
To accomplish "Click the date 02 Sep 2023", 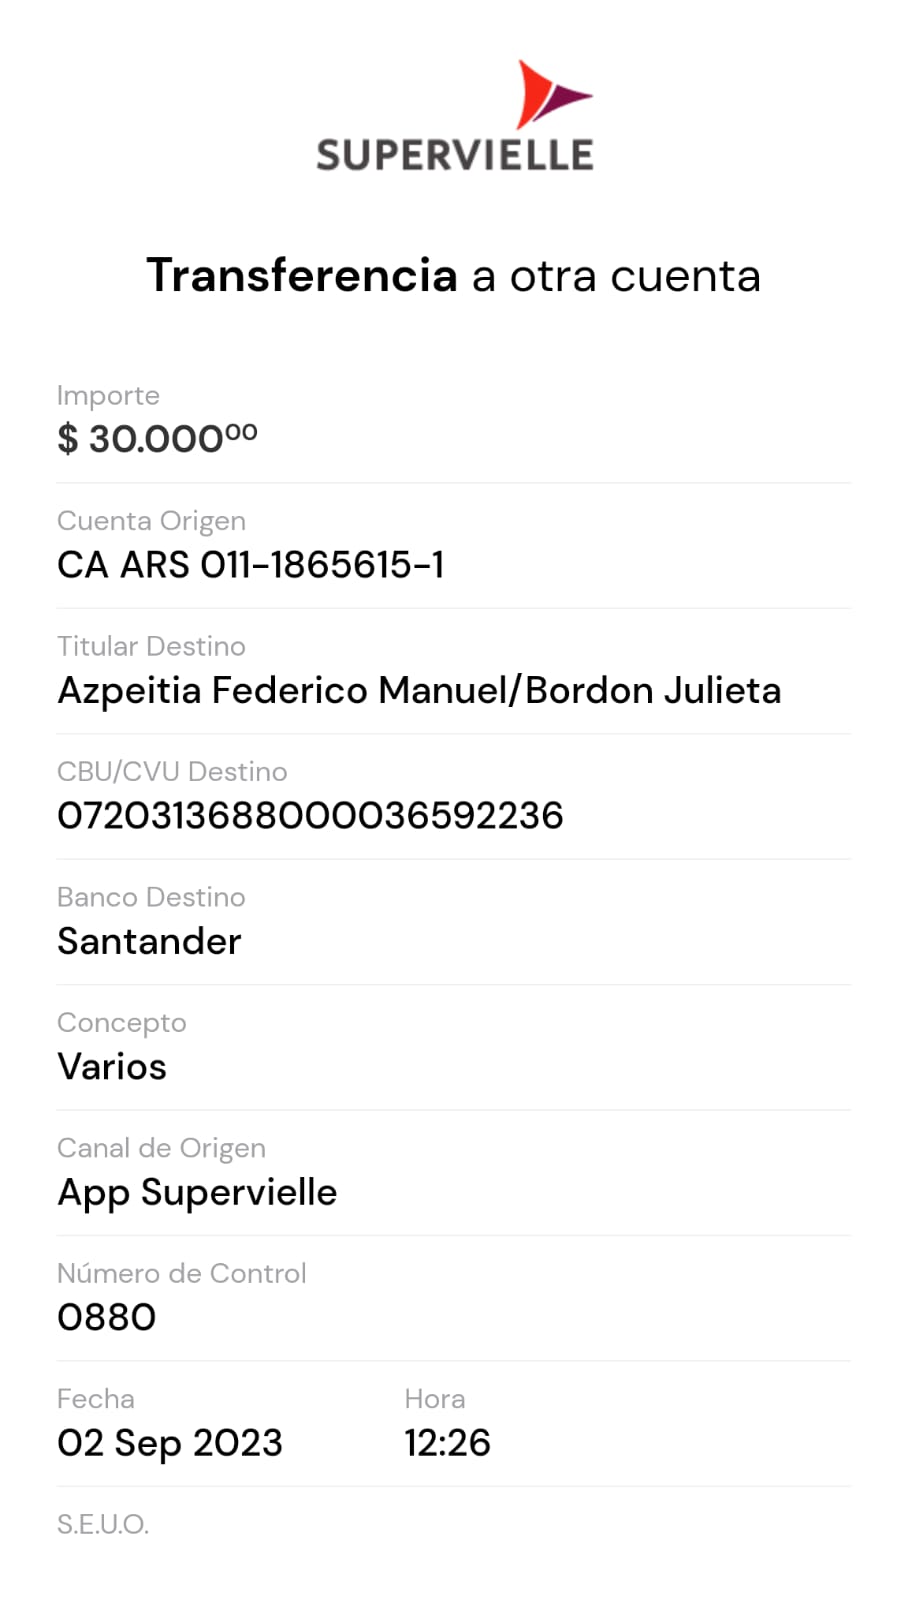I will pos(170,1443).
